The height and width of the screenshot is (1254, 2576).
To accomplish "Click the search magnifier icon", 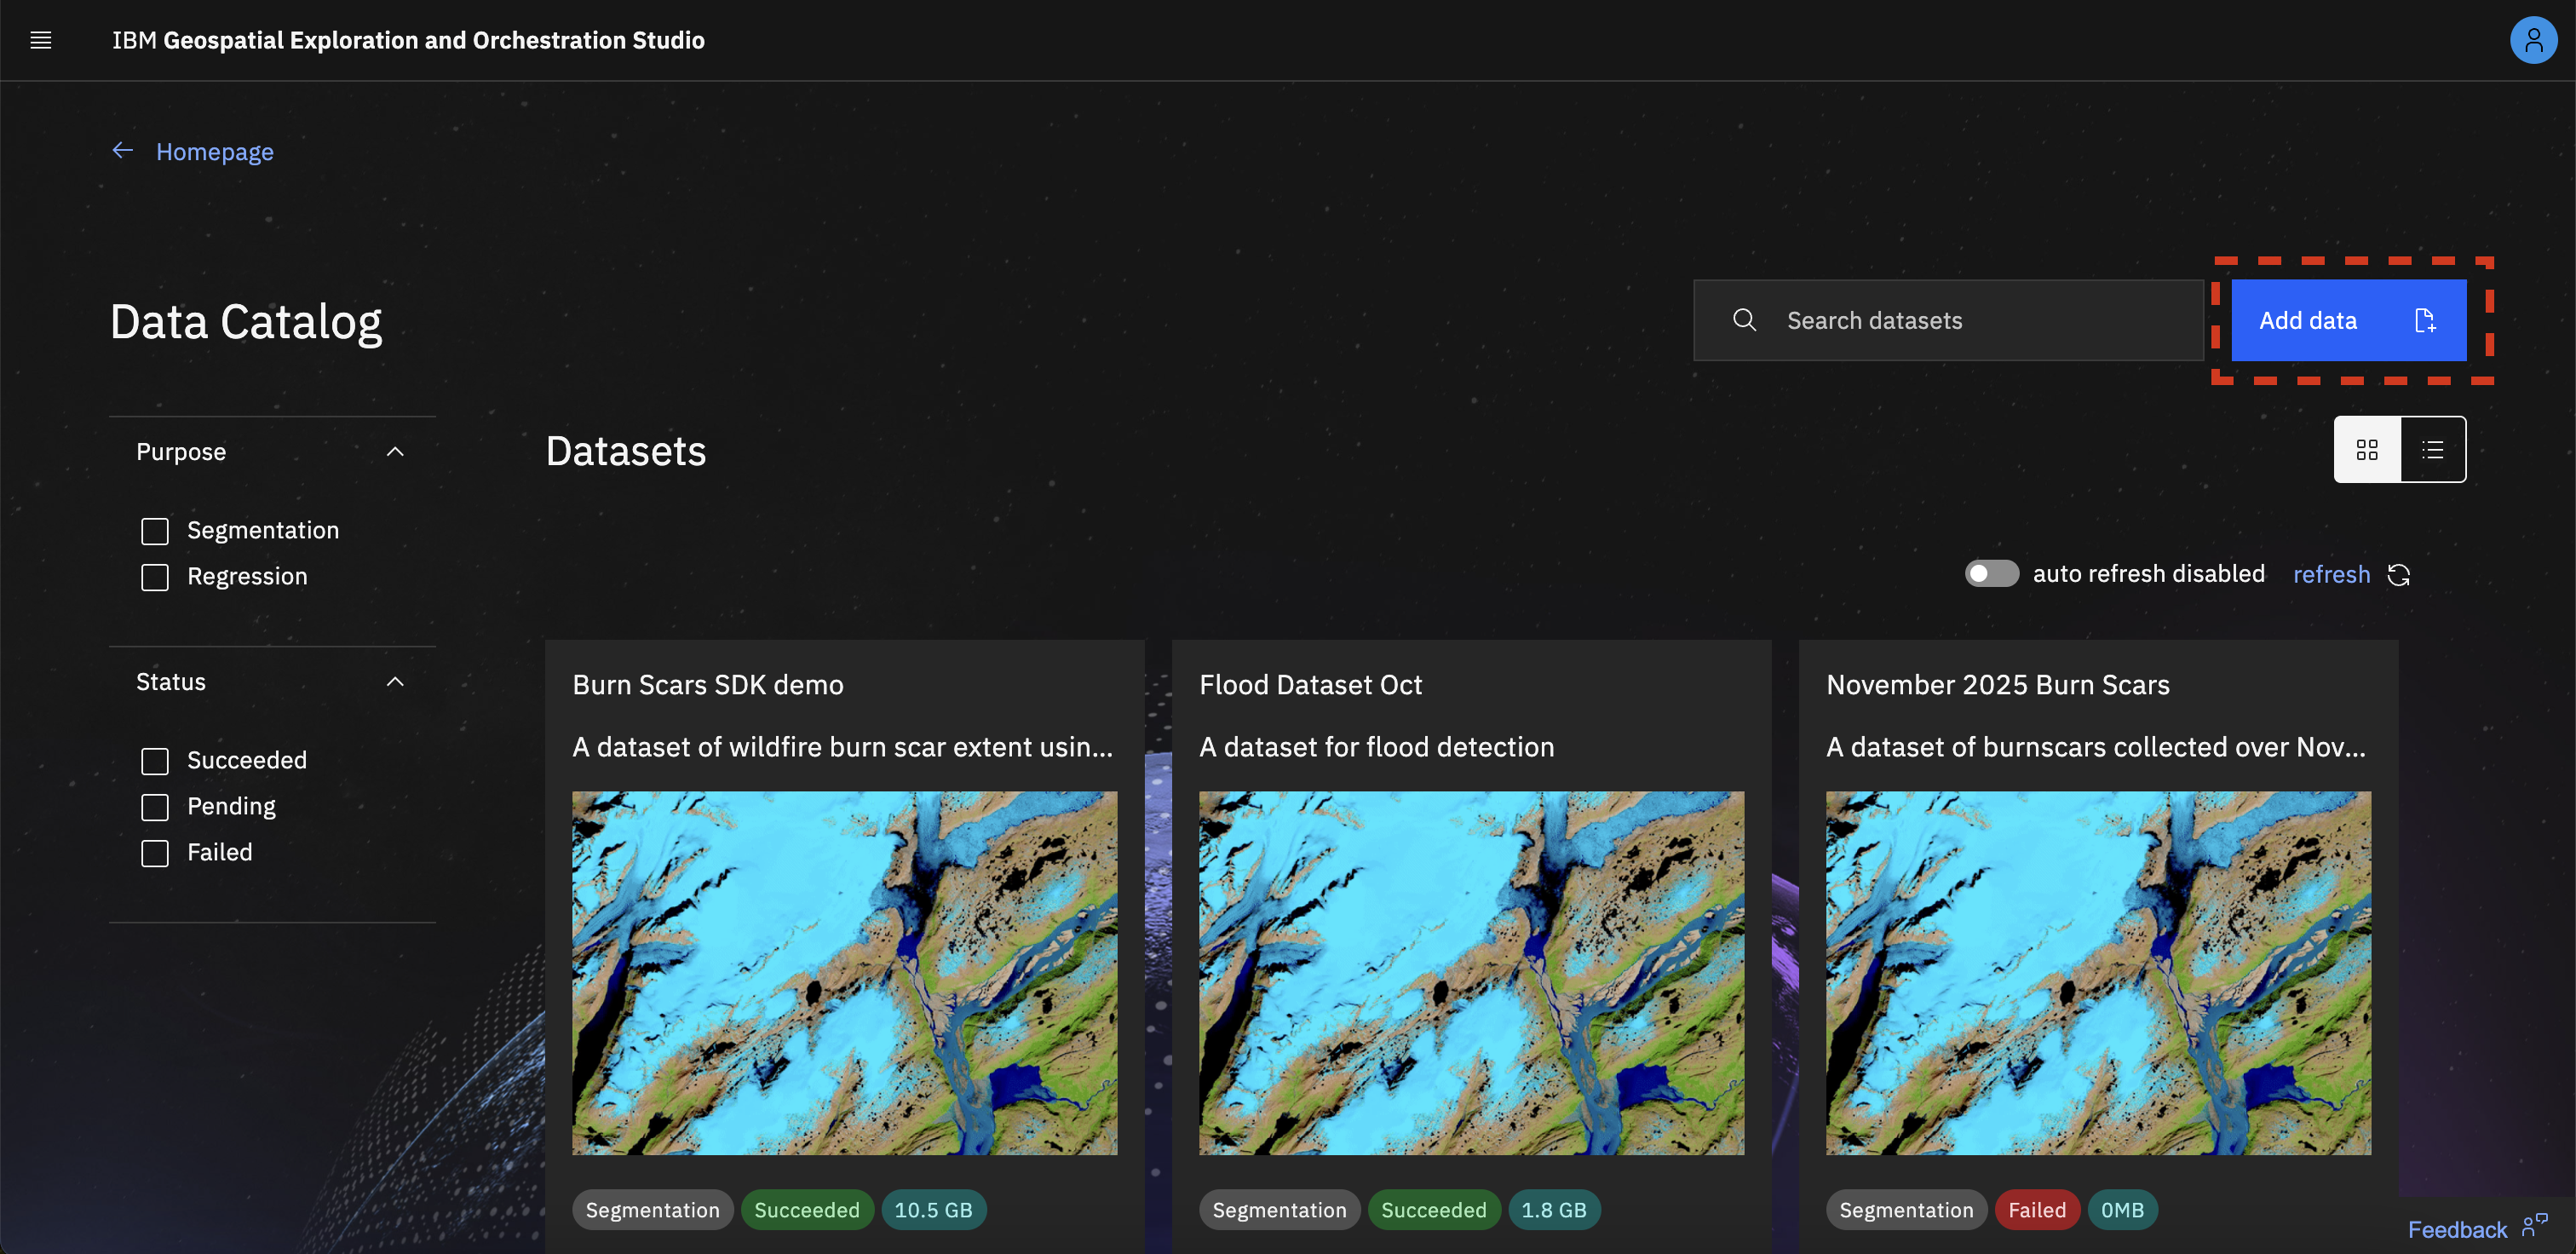I will coord(1744,320).
